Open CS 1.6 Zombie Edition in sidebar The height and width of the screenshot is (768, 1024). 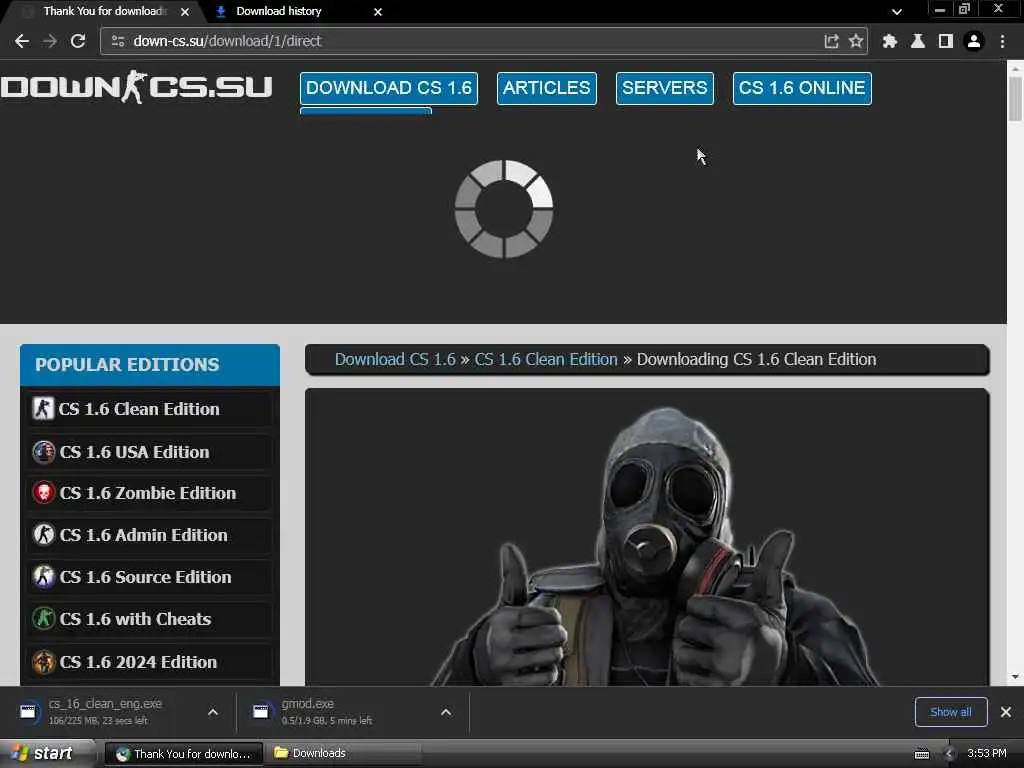150,493
